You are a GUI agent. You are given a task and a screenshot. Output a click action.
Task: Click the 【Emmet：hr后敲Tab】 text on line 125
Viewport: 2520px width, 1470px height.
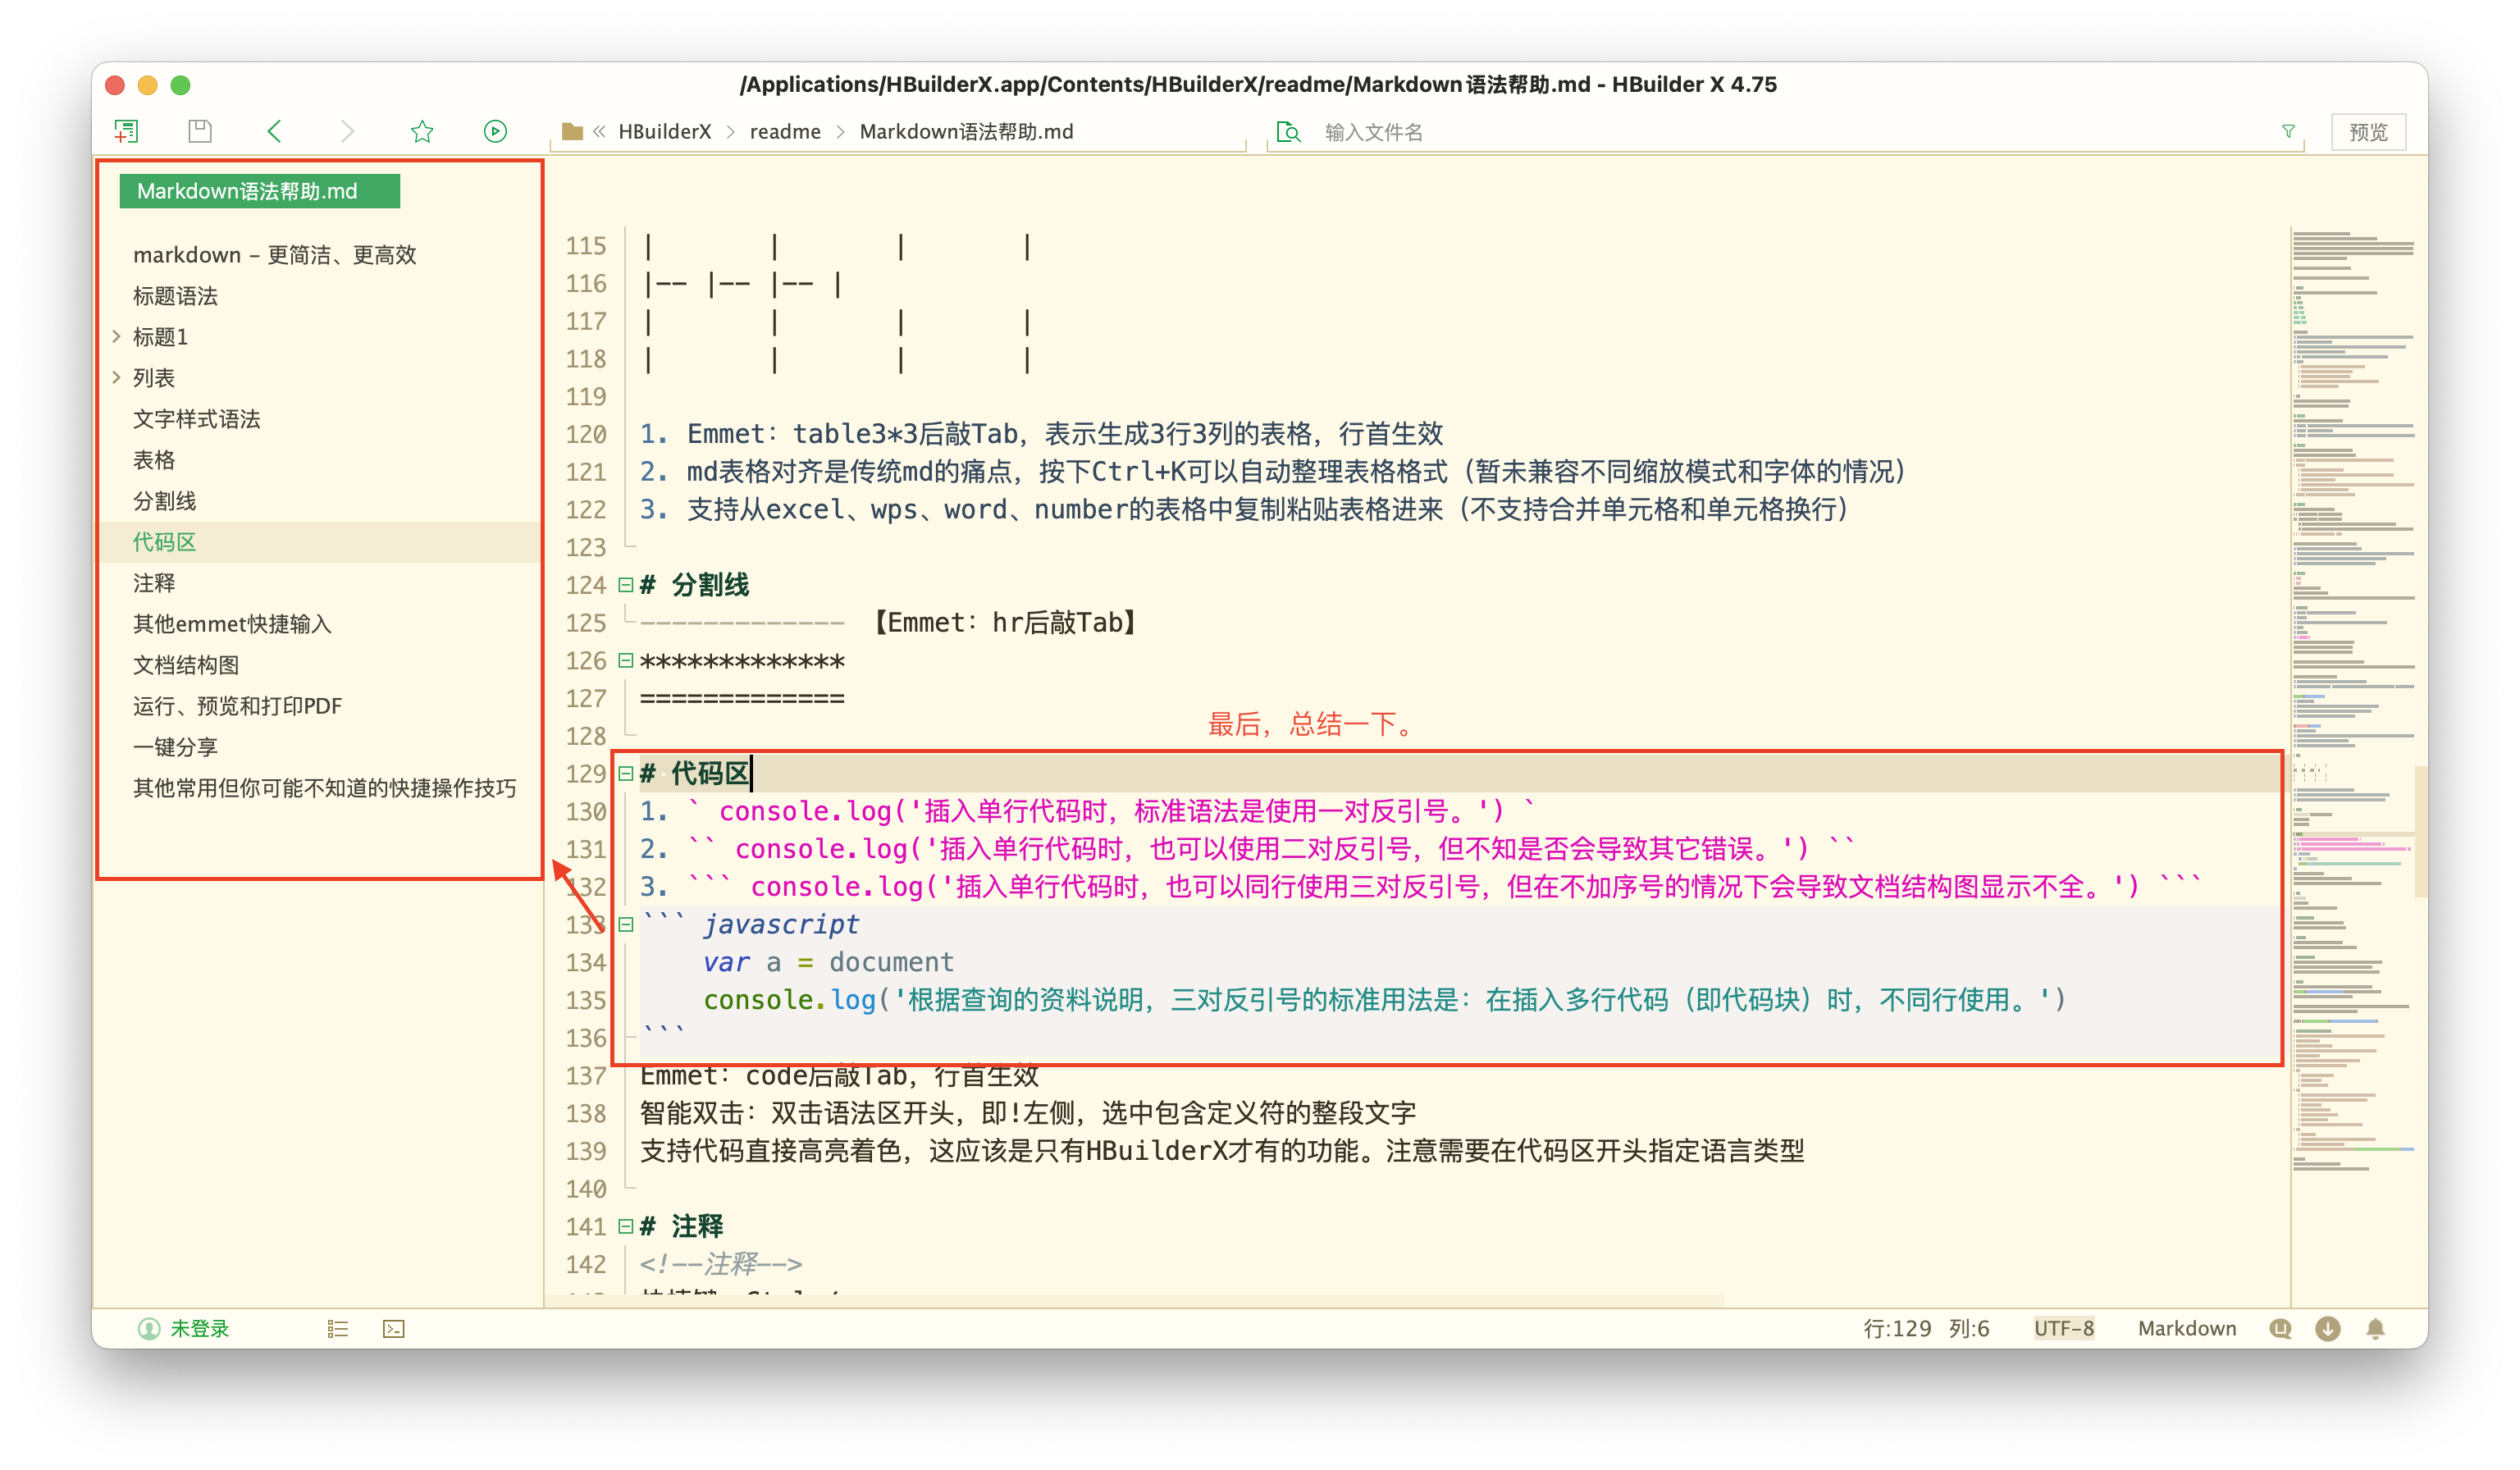[1004, 623]
